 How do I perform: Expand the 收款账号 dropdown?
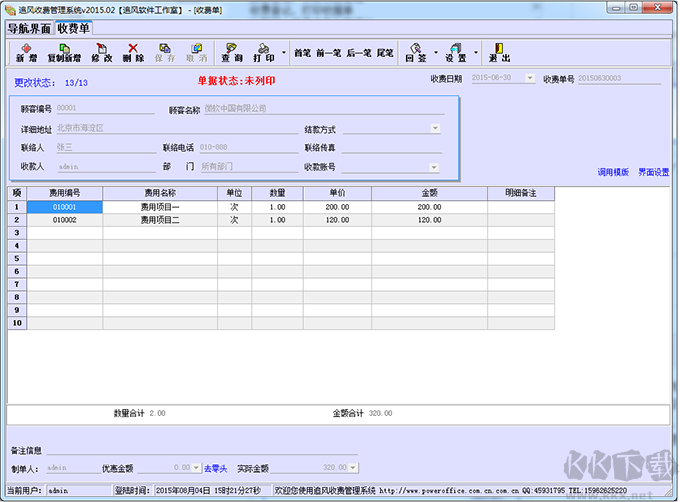(435, 167)
